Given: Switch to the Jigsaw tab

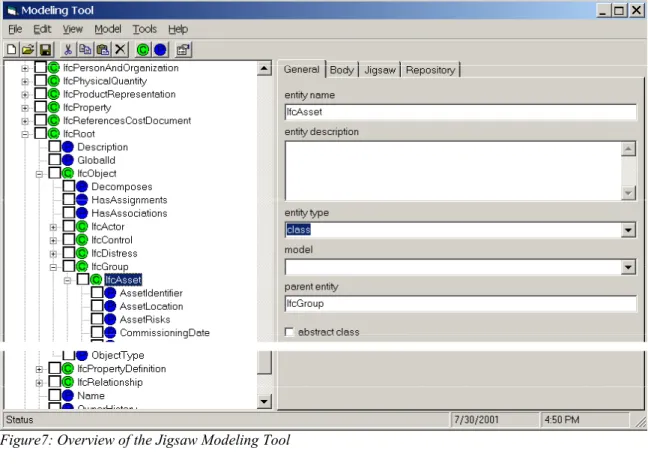Looking at the screenshot, I should [x=380, y=70].
